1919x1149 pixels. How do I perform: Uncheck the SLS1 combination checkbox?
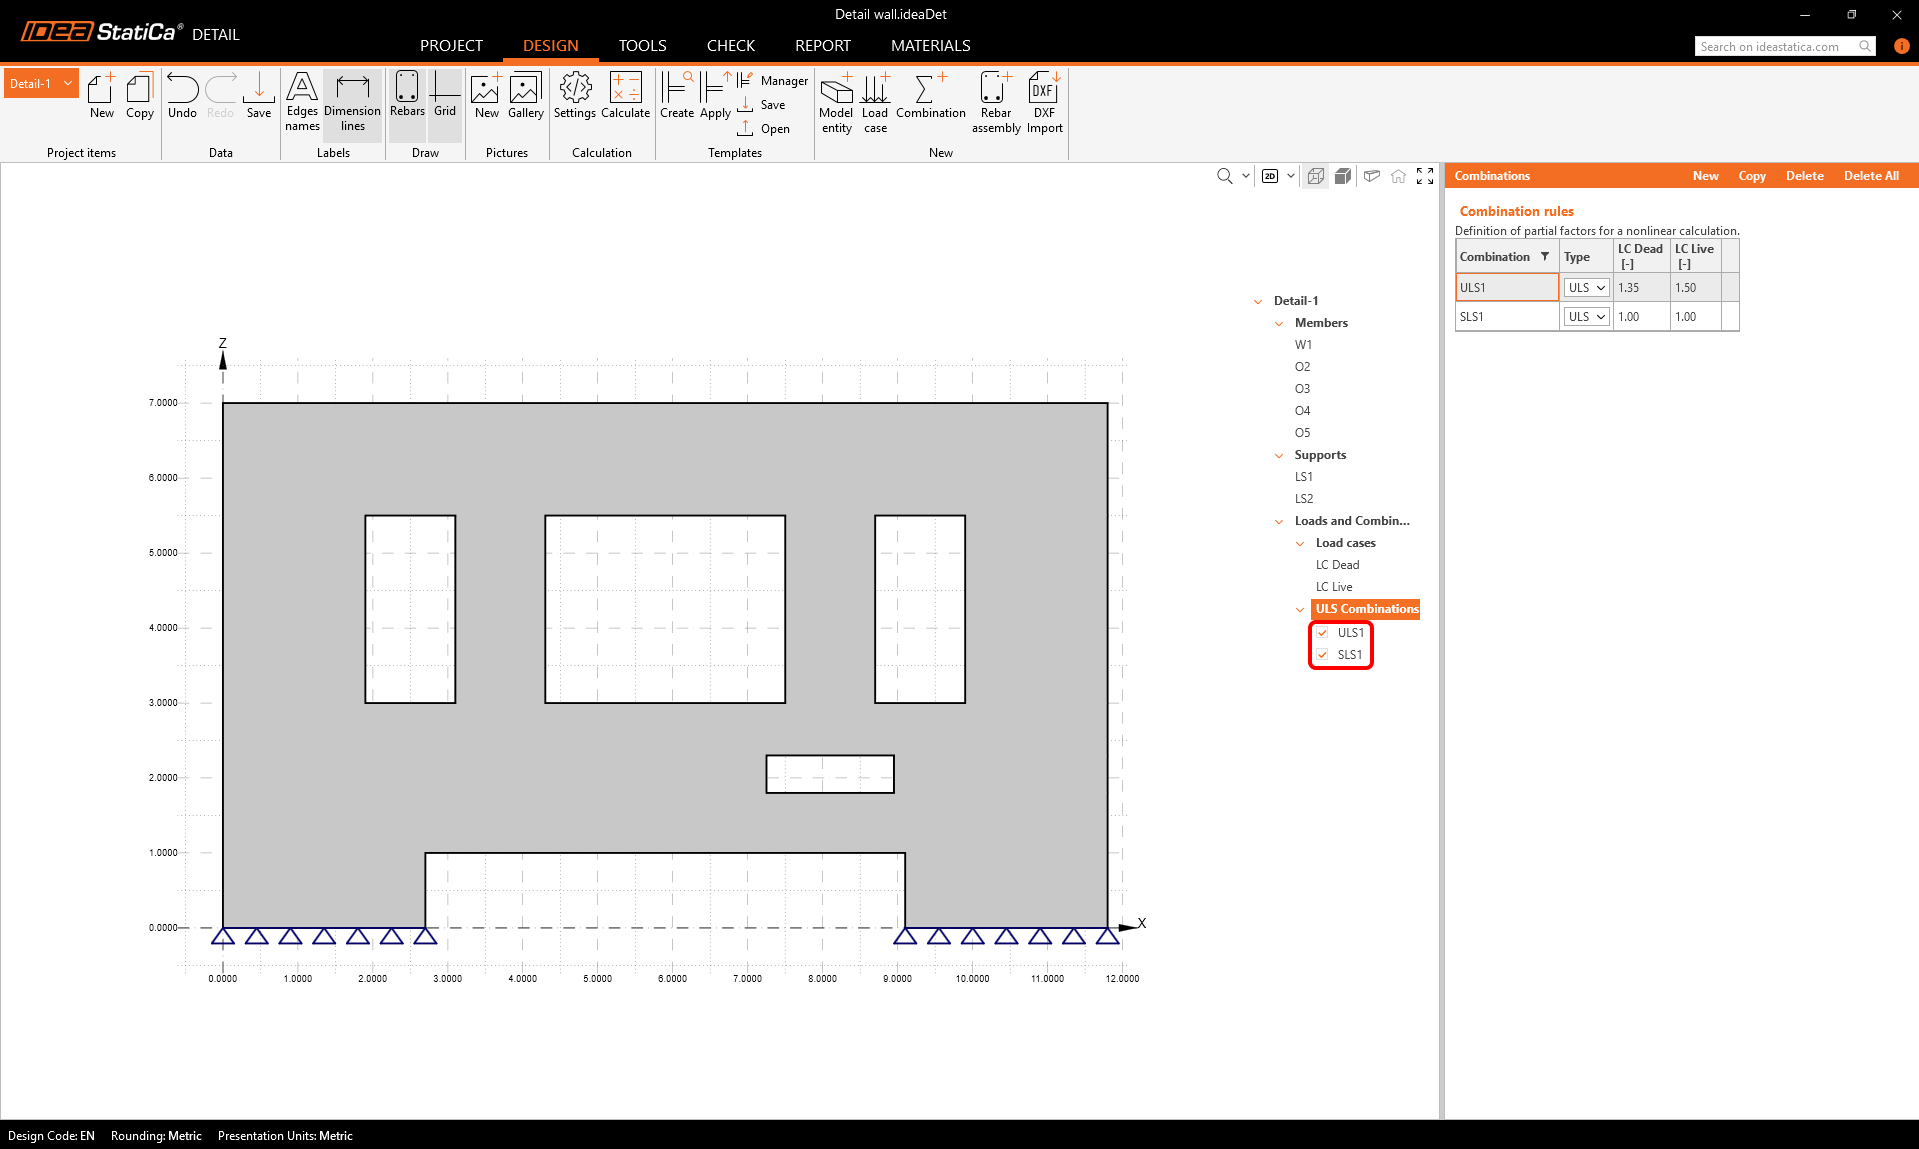[x=1323, y=655]
